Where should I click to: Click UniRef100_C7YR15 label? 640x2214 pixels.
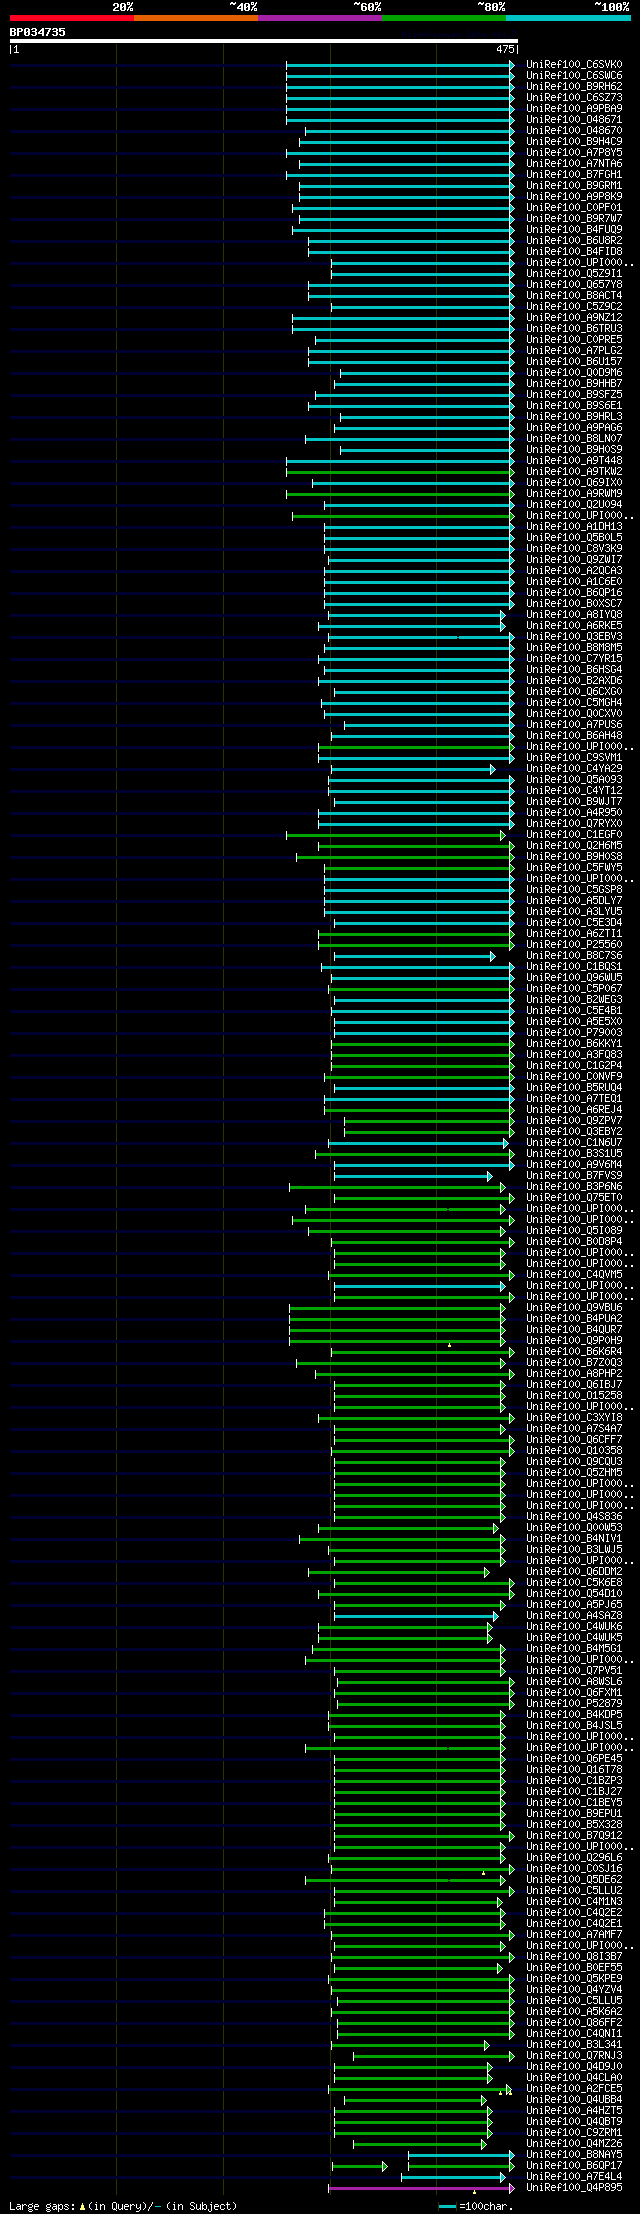(x=574, y=659)
